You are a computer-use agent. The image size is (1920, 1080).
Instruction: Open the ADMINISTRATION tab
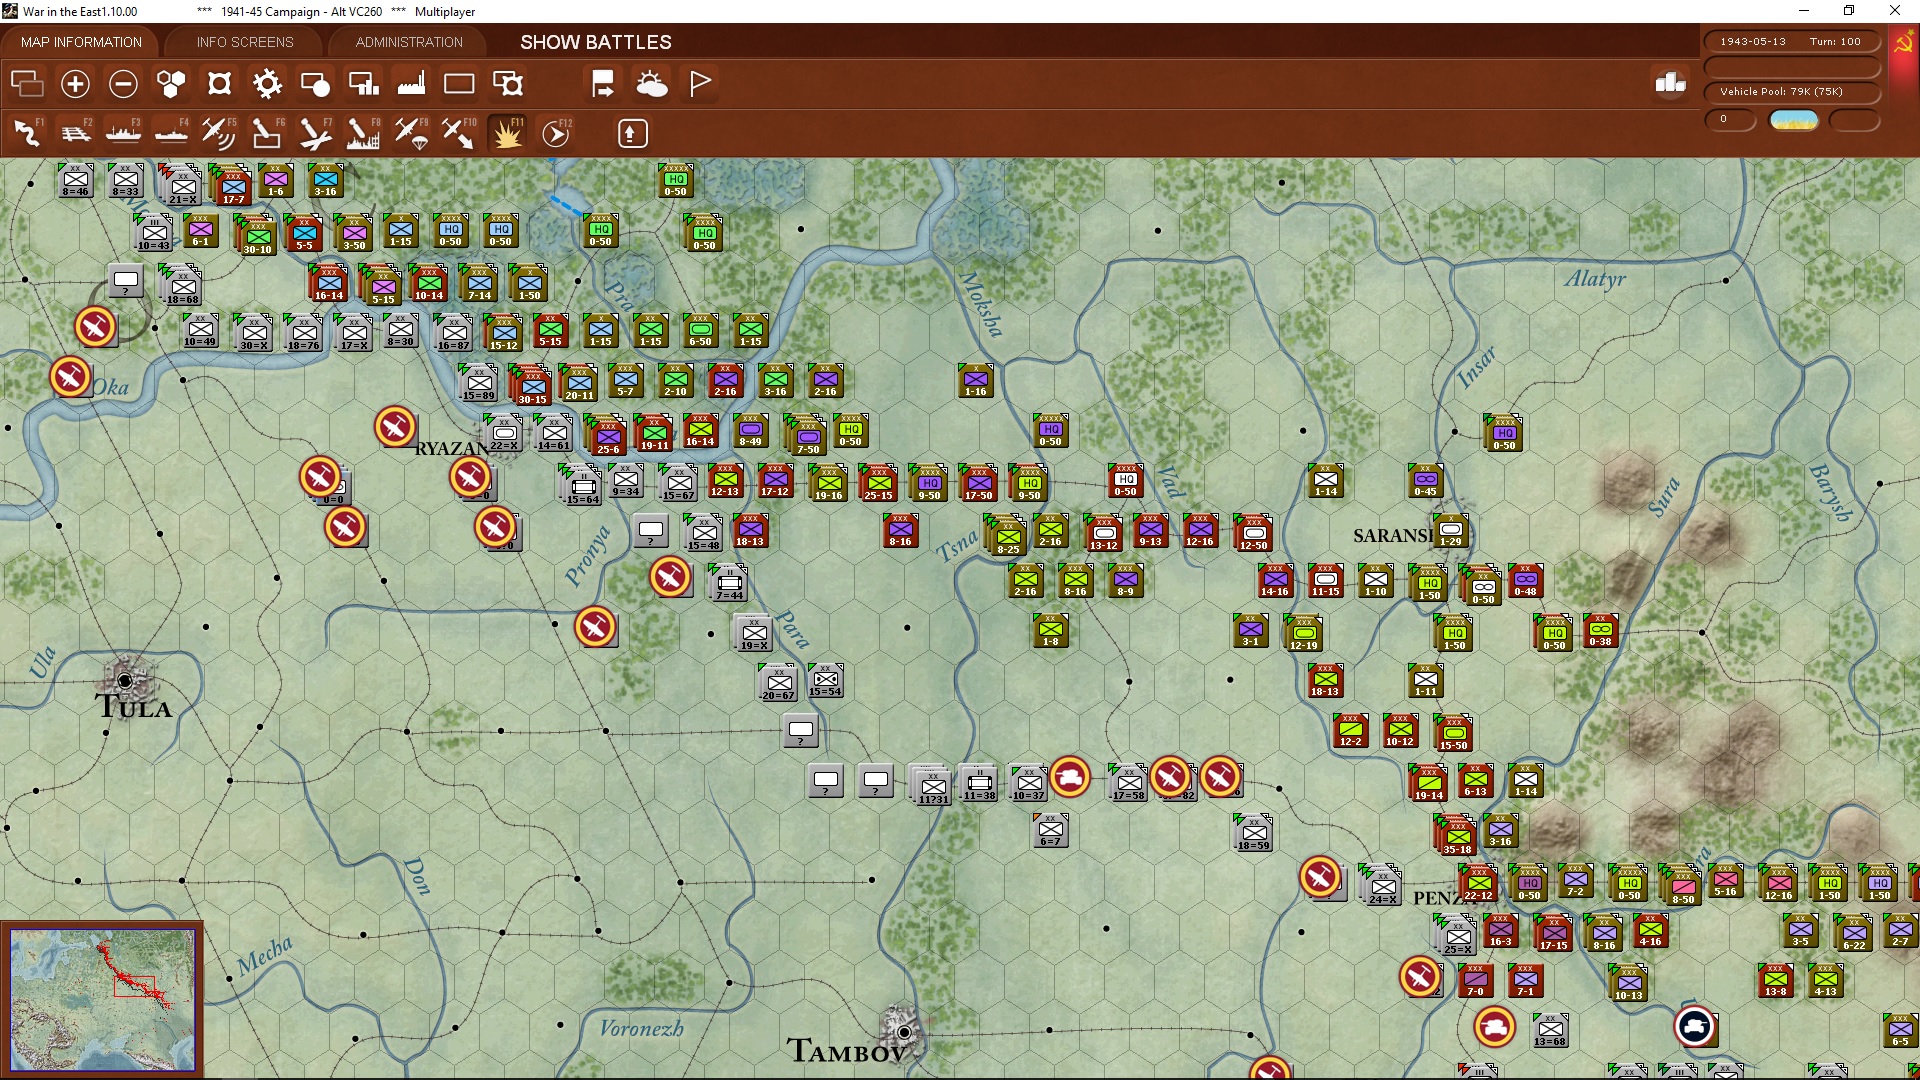[409, 42]
